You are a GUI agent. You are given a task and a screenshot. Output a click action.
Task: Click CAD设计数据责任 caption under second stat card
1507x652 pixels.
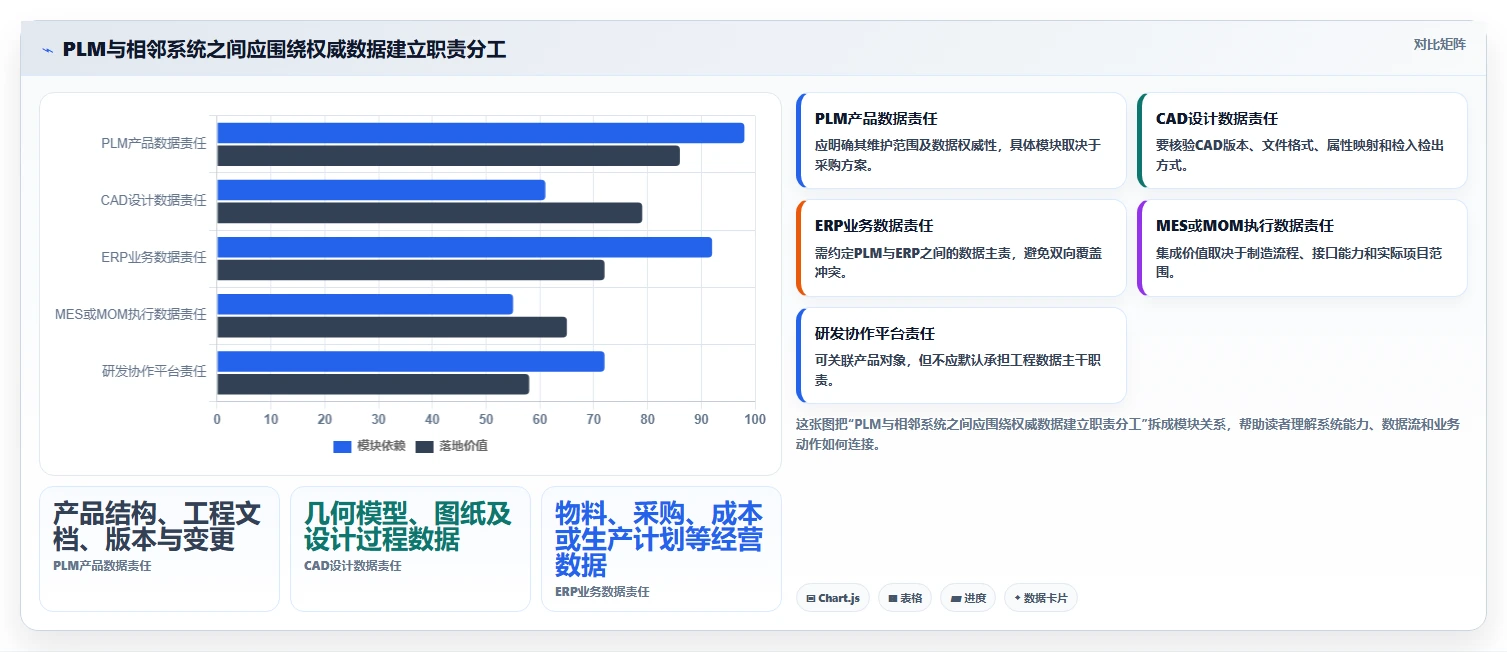[353, 566]
